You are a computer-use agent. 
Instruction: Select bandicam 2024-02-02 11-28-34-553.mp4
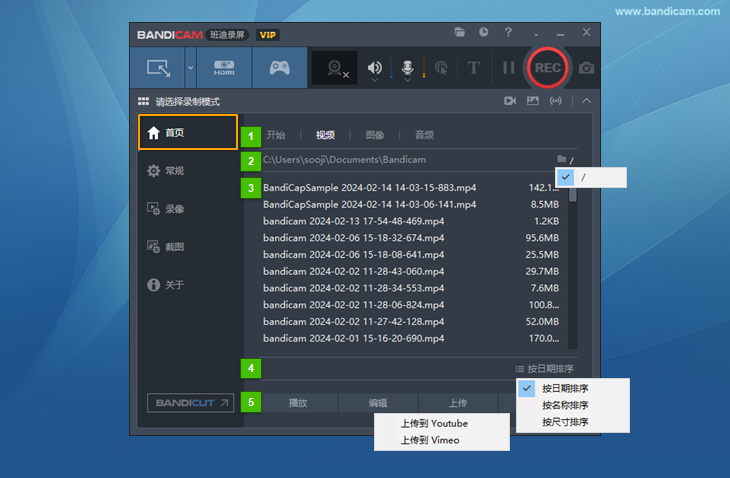[x=354, y=288]
